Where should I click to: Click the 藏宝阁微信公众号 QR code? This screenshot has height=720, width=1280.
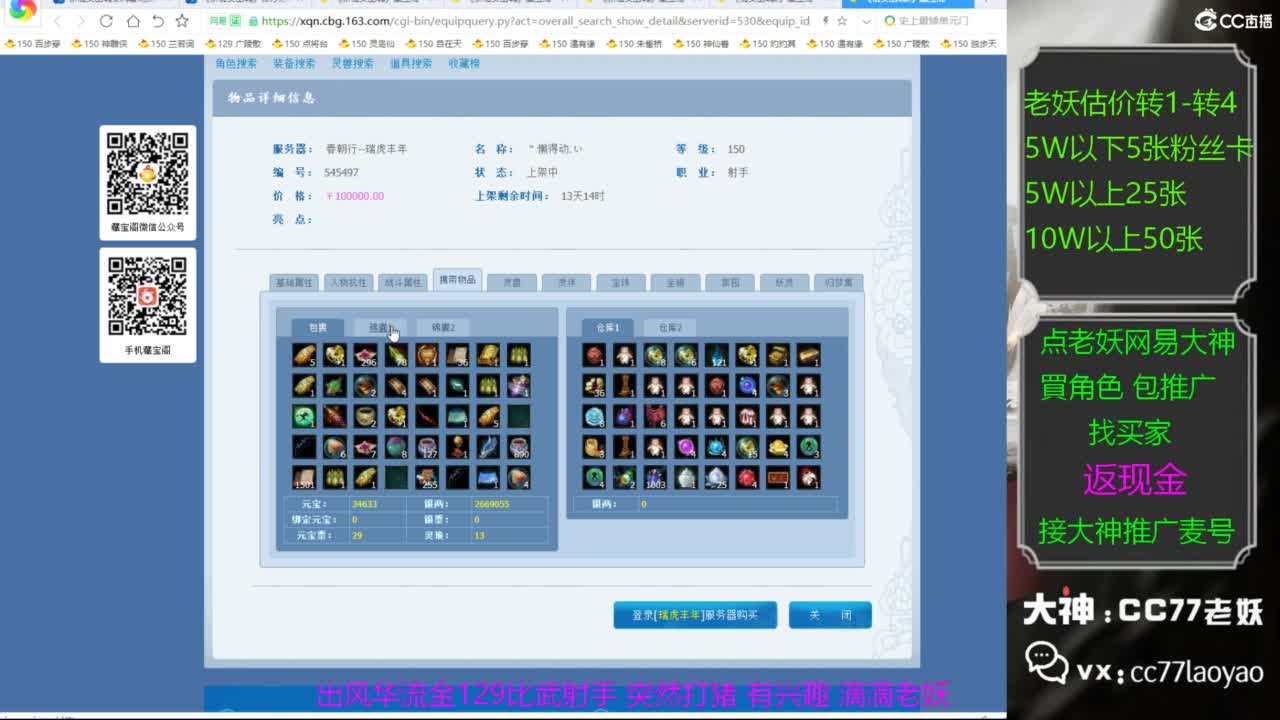pos(148,173)
